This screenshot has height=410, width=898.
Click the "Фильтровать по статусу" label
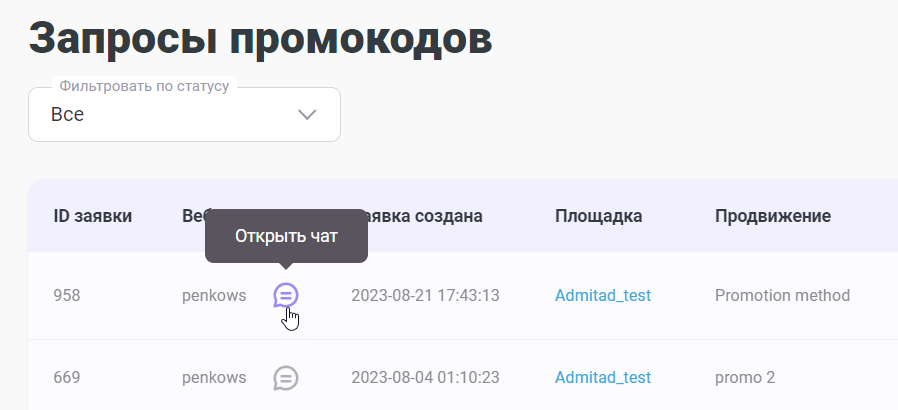[144, 86]
